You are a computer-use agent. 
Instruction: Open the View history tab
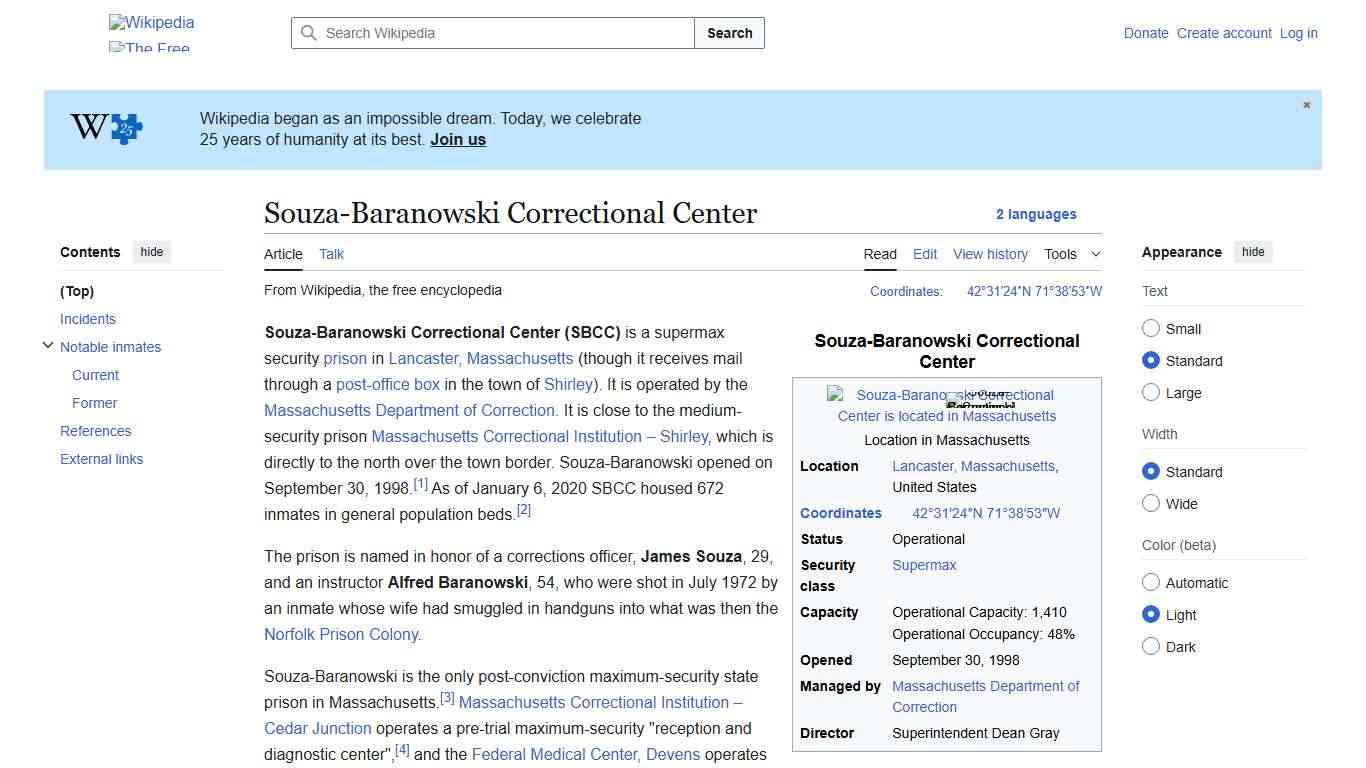click(990, 254)
